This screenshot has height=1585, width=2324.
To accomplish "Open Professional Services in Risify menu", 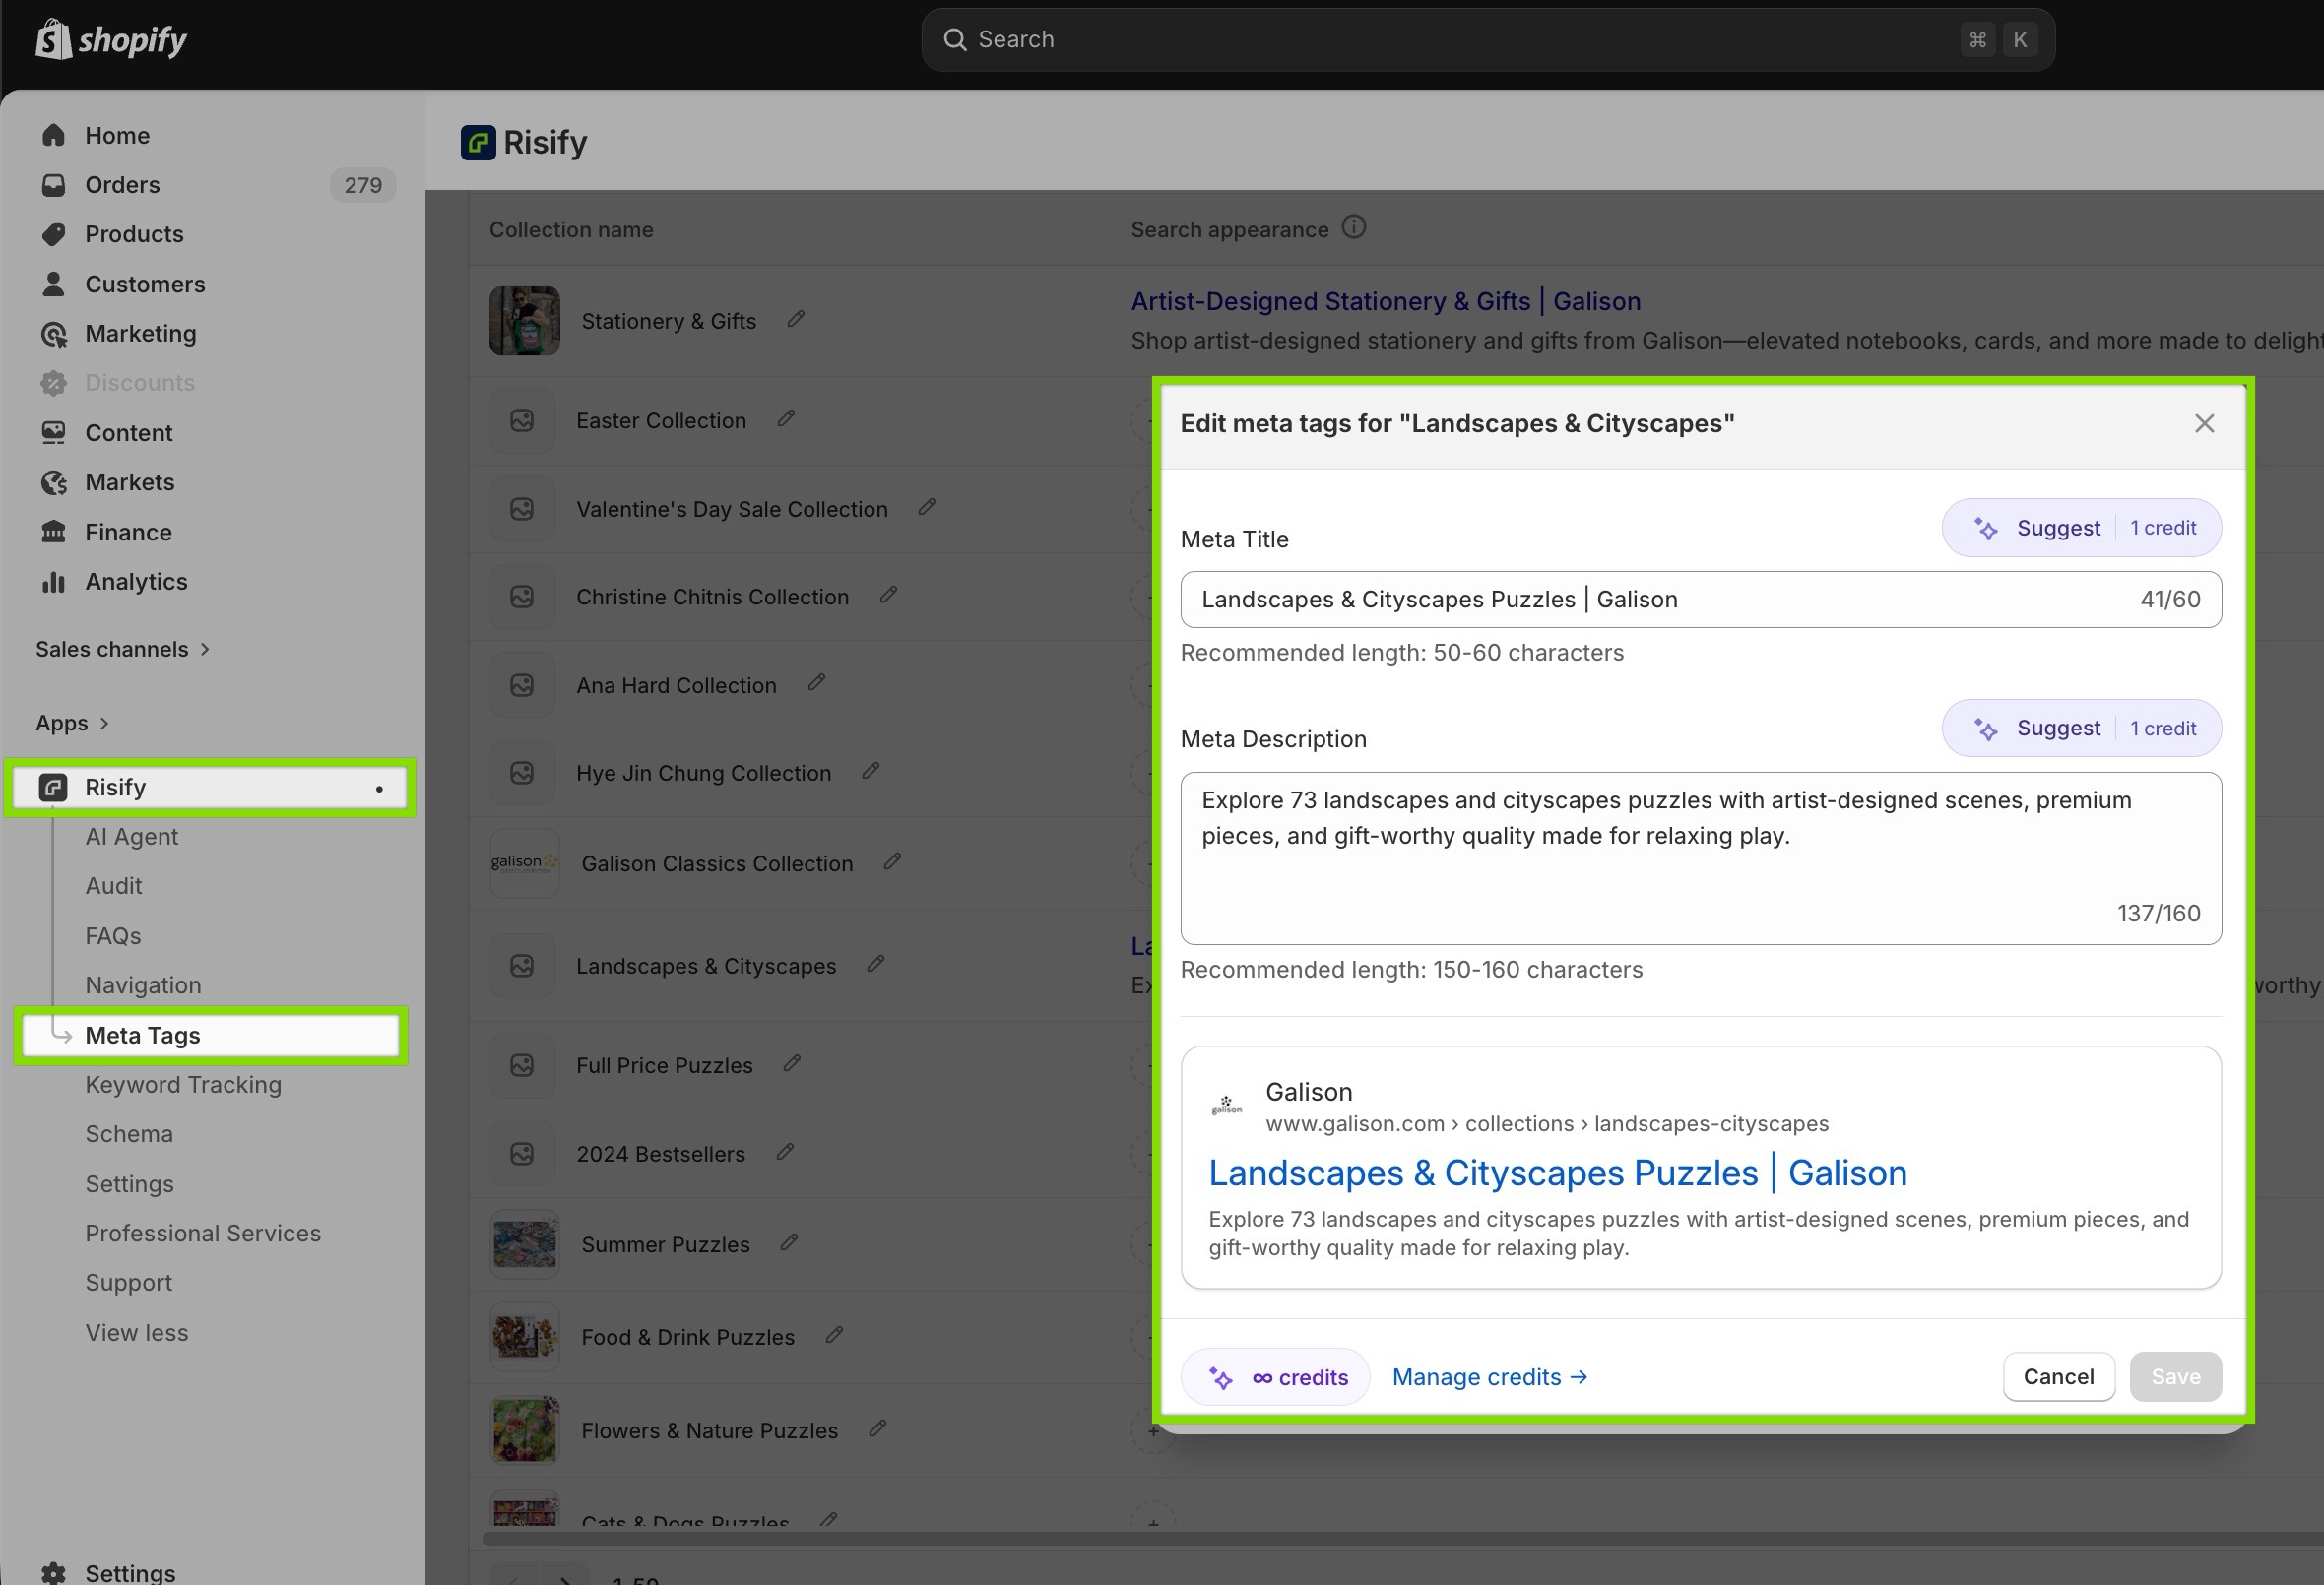I will click(203, 1234).
